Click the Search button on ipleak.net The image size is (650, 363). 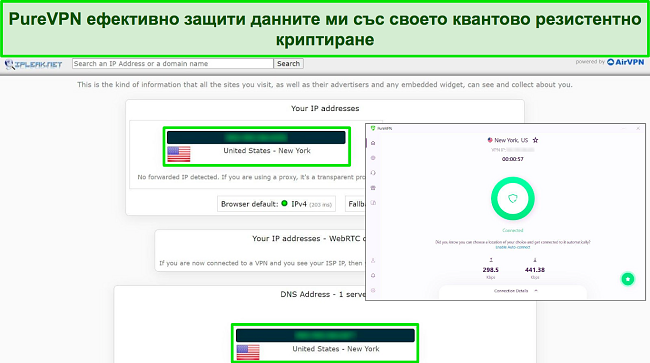(289, 63)
